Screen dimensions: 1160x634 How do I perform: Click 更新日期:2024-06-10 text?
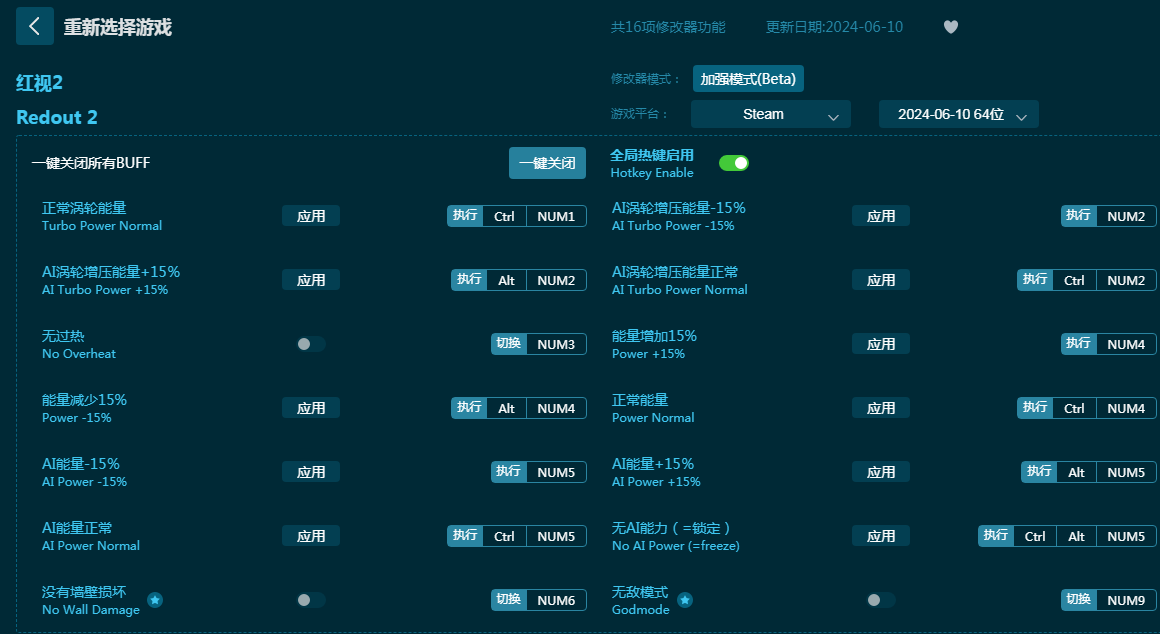[x=834, y=27]
